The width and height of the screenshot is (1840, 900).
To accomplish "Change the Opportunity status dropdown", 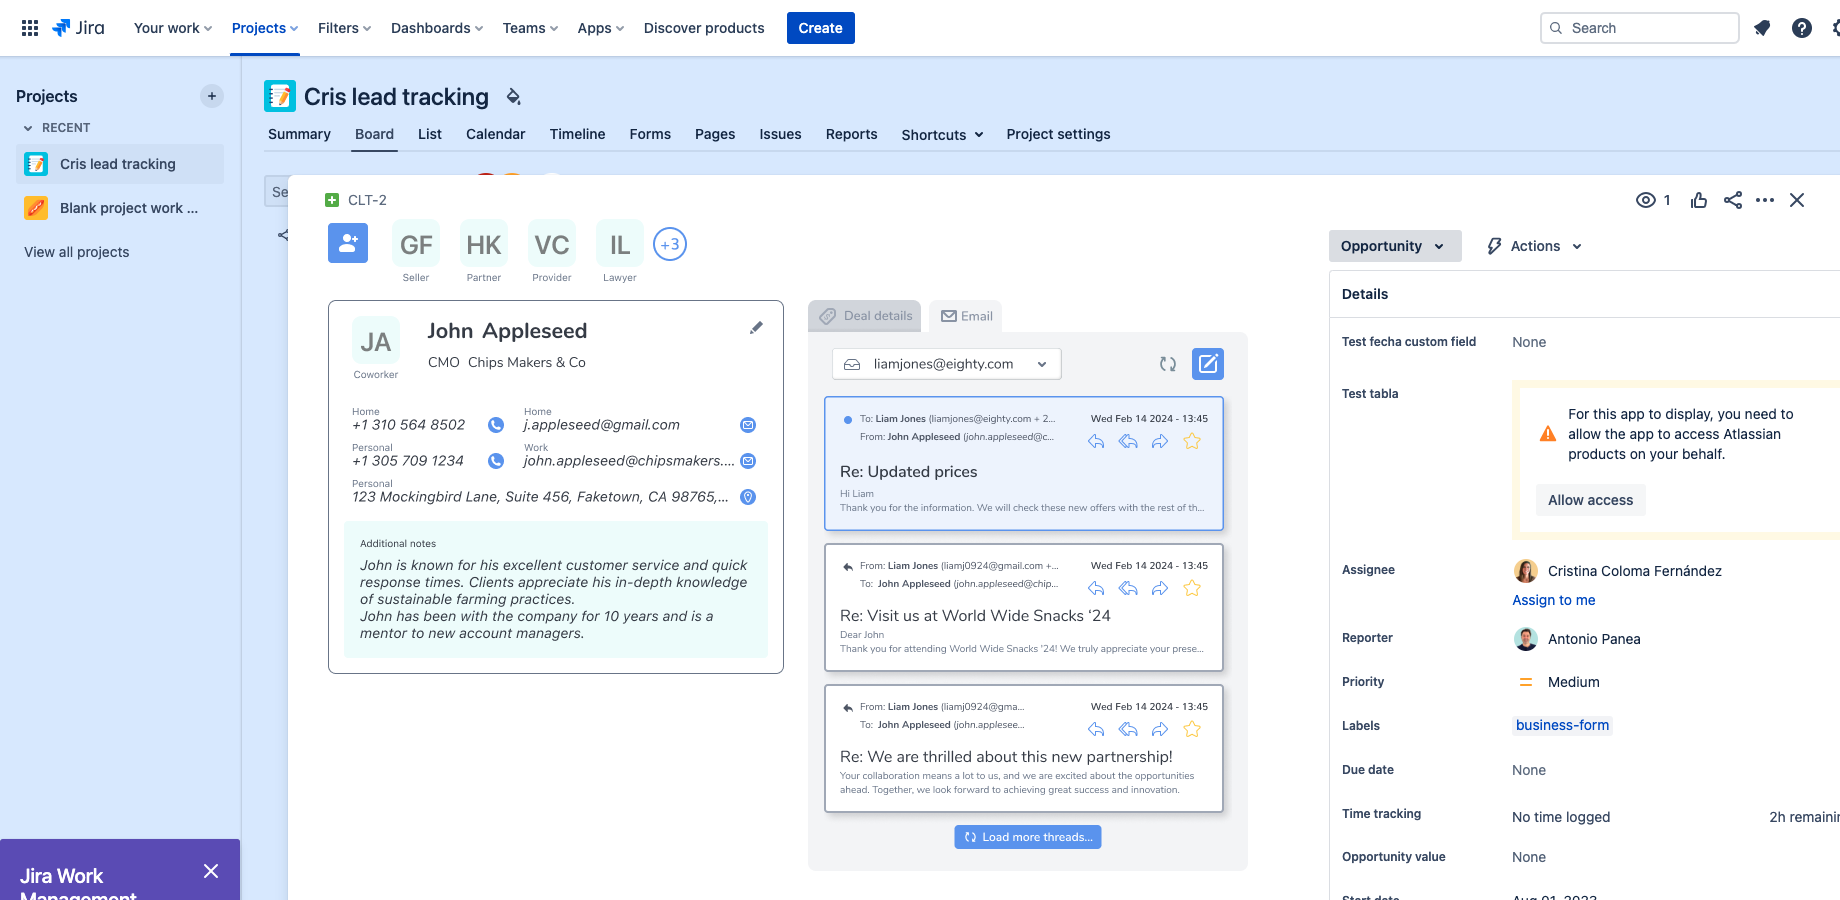I will tap(1395, 246).
